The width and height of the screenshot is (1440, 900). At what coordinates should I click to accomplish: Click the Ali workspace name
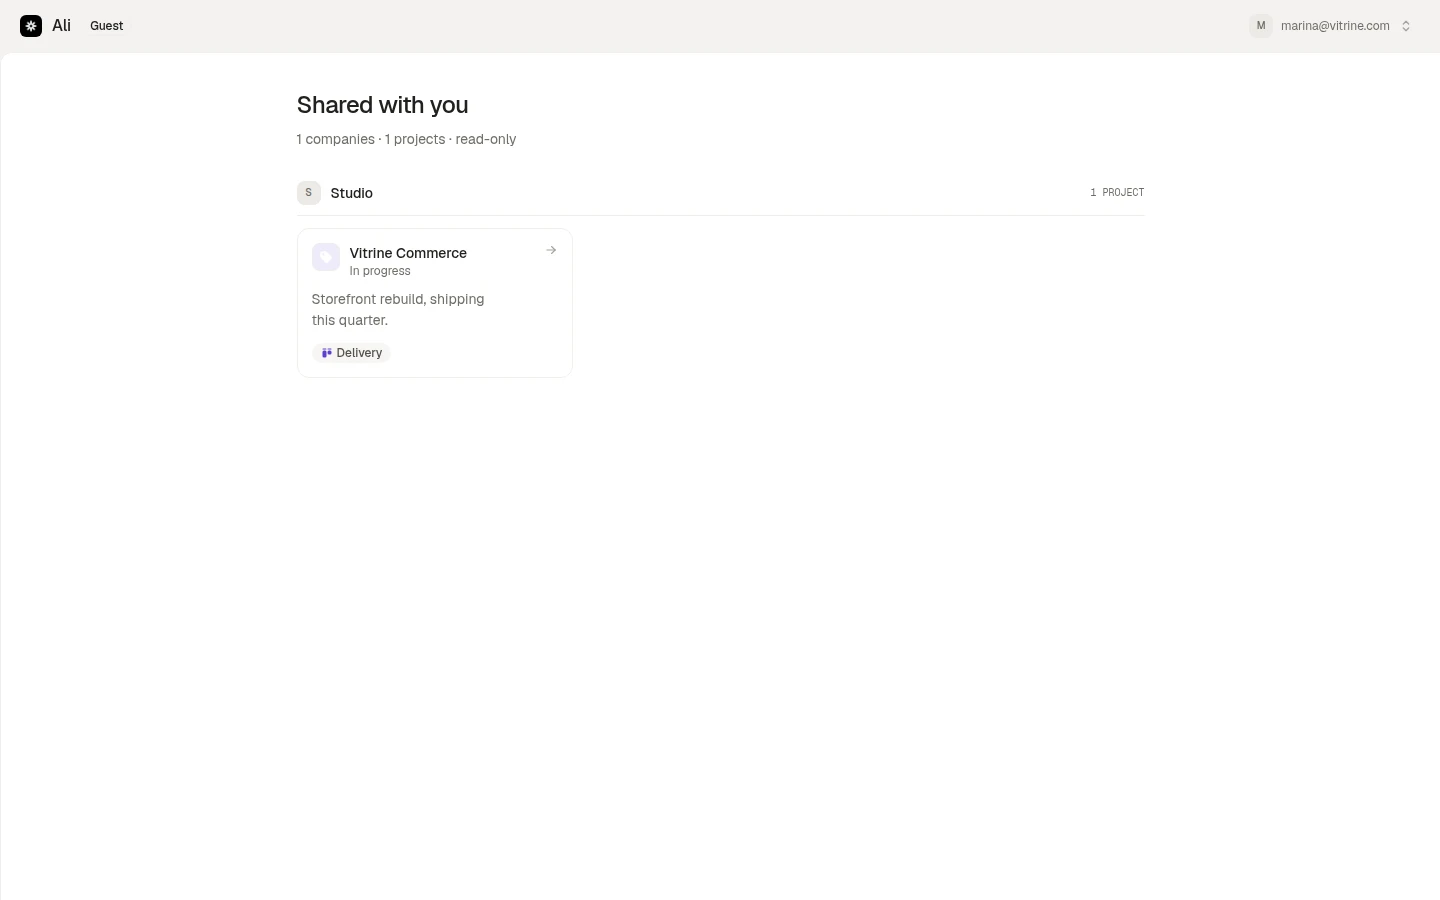pyautogui.click(x=61, y=26)
